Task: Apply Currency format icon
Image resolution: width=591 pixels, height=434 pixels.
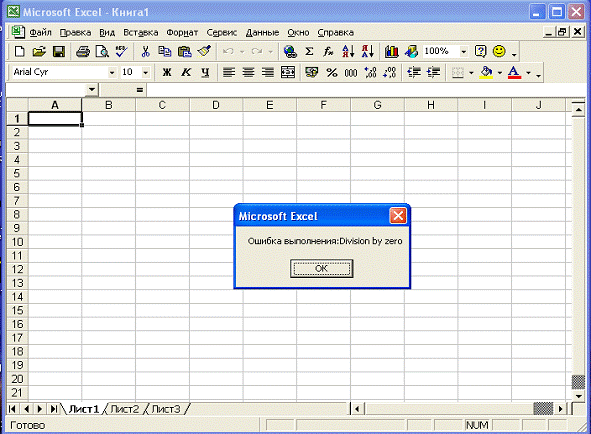Action: coord(311,72)
